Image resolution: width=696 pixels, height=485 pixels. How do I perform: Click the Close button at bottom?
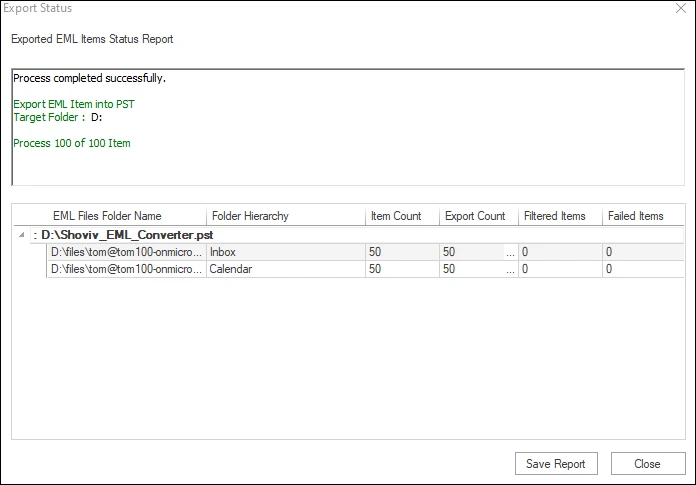point(648,464)
